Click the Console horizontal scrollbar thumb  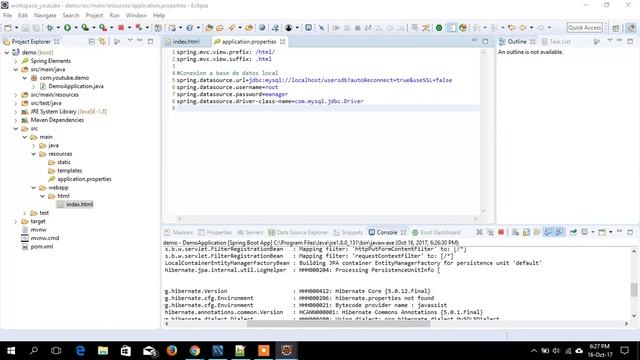pos(338,323)
